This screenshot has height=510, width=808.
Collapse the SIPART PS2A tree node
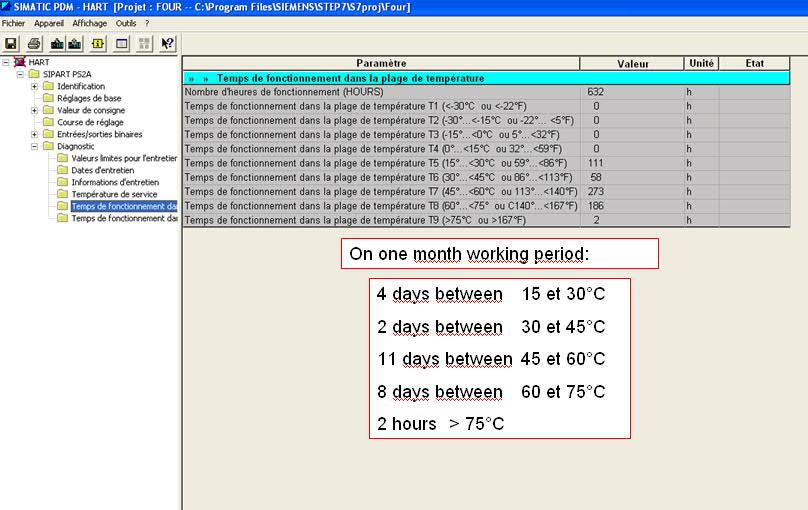(x=20, y=74)
